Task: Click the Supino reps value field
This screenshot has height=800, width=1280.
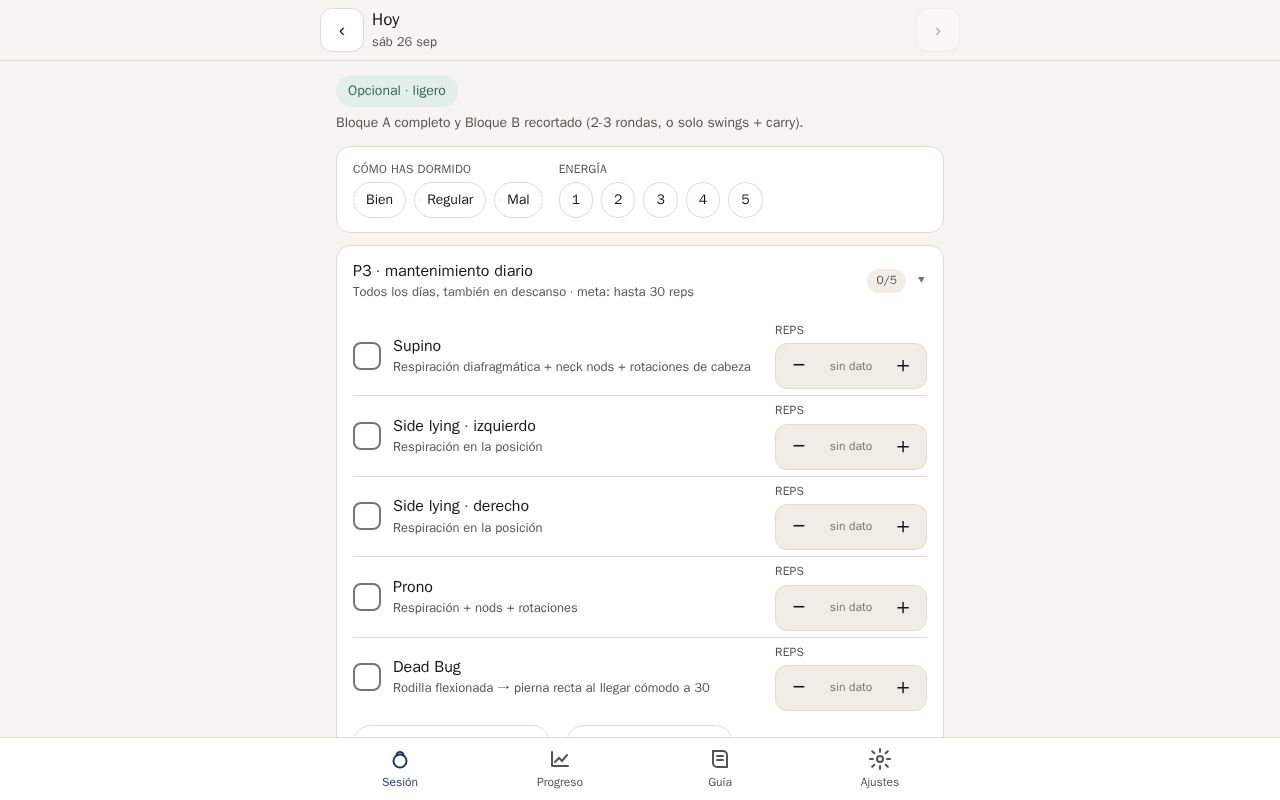Action: pyautogui.click(x=851, y=366)
